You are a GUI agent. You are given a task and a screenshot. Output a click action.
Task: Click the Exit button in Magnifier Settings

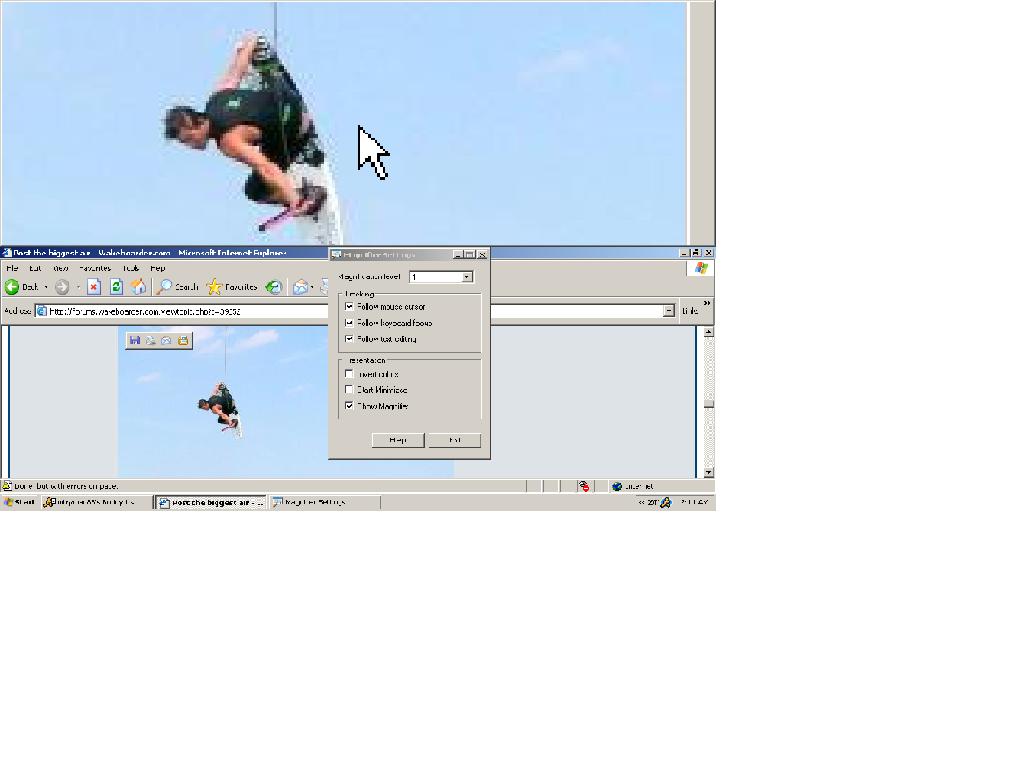click(455, 440)
